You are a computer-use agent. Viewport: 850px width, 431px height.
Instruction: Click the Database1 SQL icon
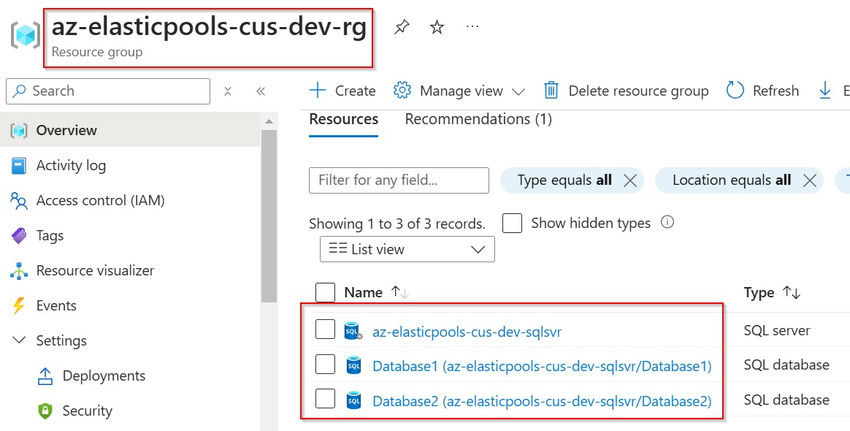click(353, 366)
